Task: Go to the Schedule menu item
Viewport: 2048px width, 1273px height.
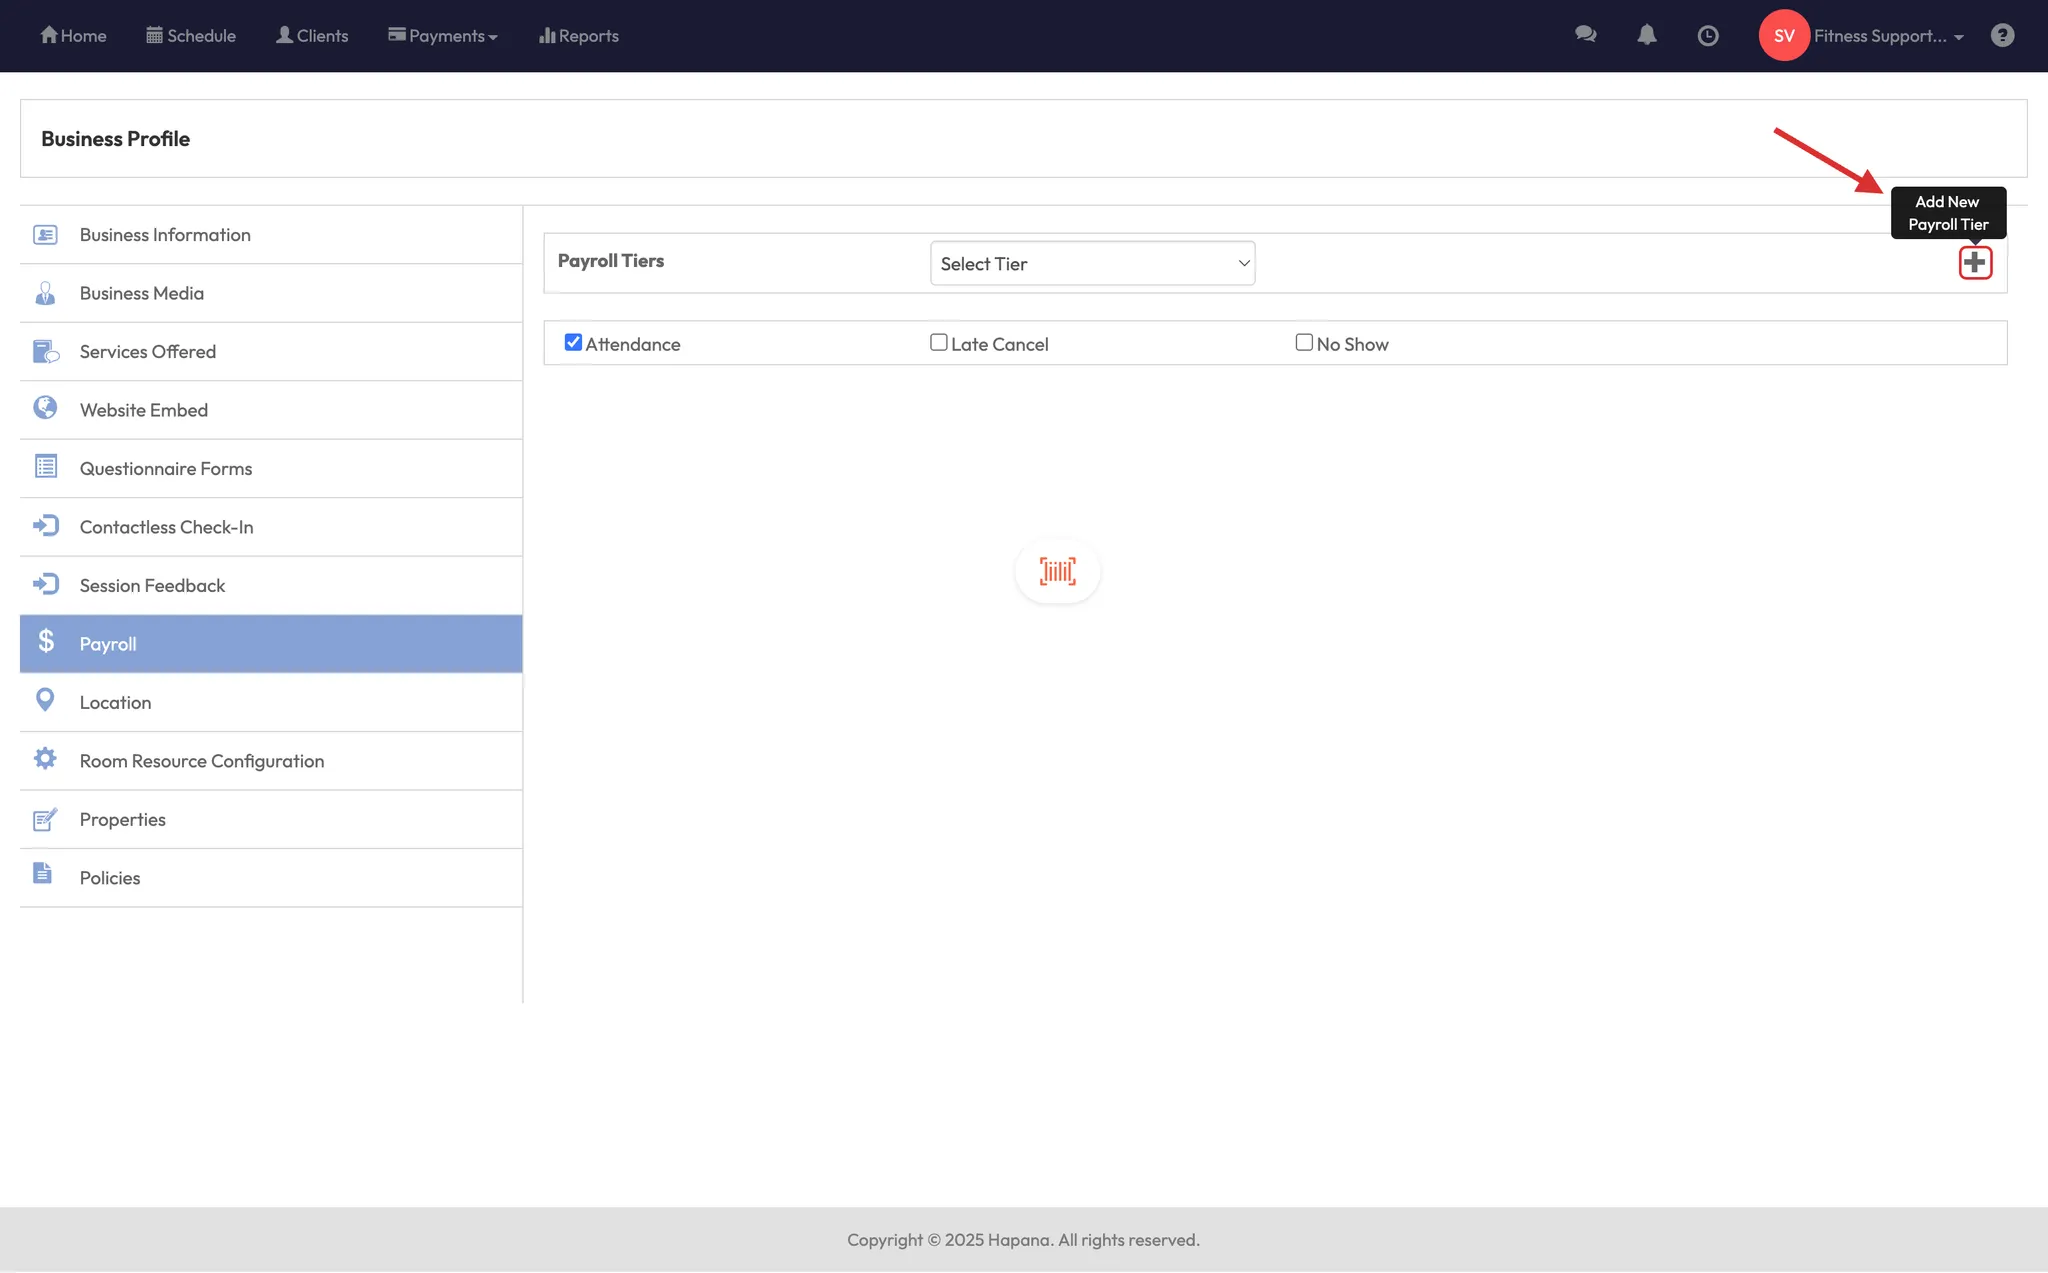Action: point(191,36)
